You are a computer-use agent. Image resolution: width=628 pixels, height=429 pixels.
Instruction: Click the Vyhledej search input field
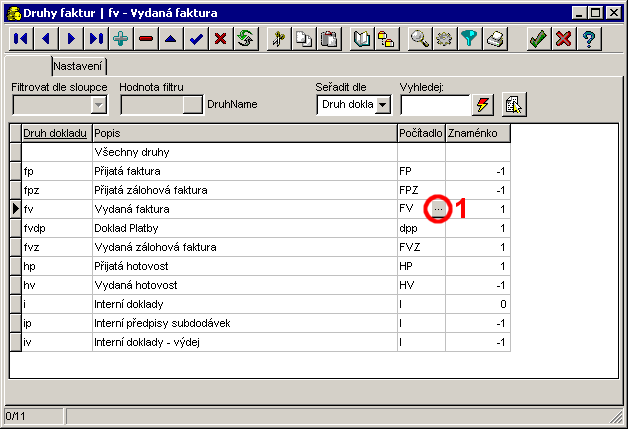pos(434,105)
